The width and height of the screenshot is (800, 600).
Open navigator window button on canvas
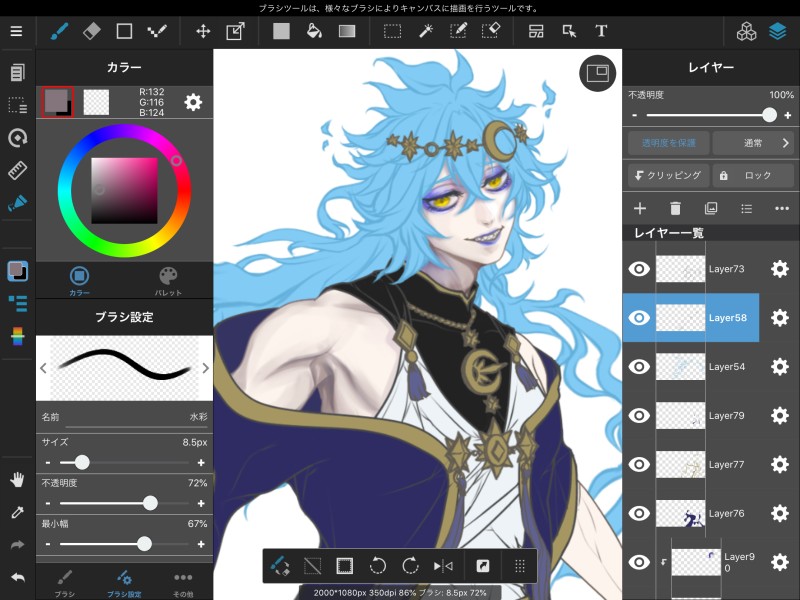(597, 73)
